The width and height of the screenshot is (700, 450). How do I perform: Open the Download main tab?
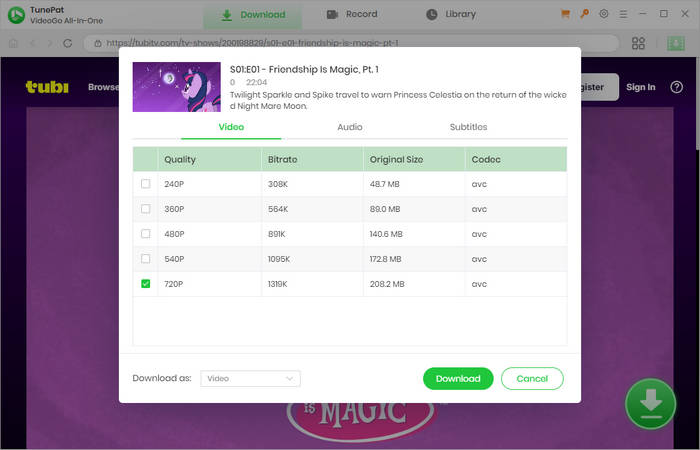(x=253, y=15)
